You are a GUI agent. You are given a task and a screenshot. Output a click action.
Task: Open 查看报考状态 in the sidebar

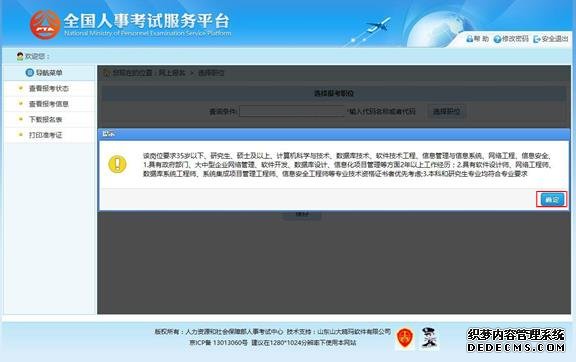[x=49, y=88]
